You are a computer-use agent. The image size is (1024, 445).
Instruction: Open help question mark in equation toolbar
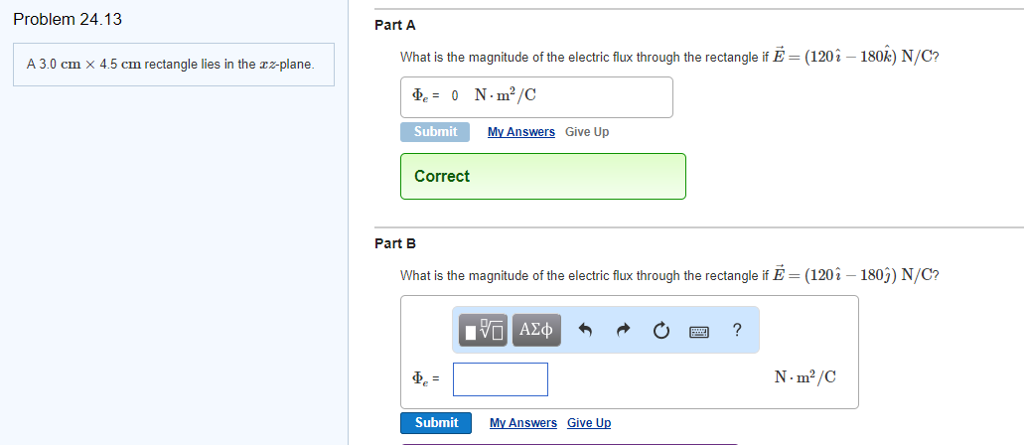[737, 330]
